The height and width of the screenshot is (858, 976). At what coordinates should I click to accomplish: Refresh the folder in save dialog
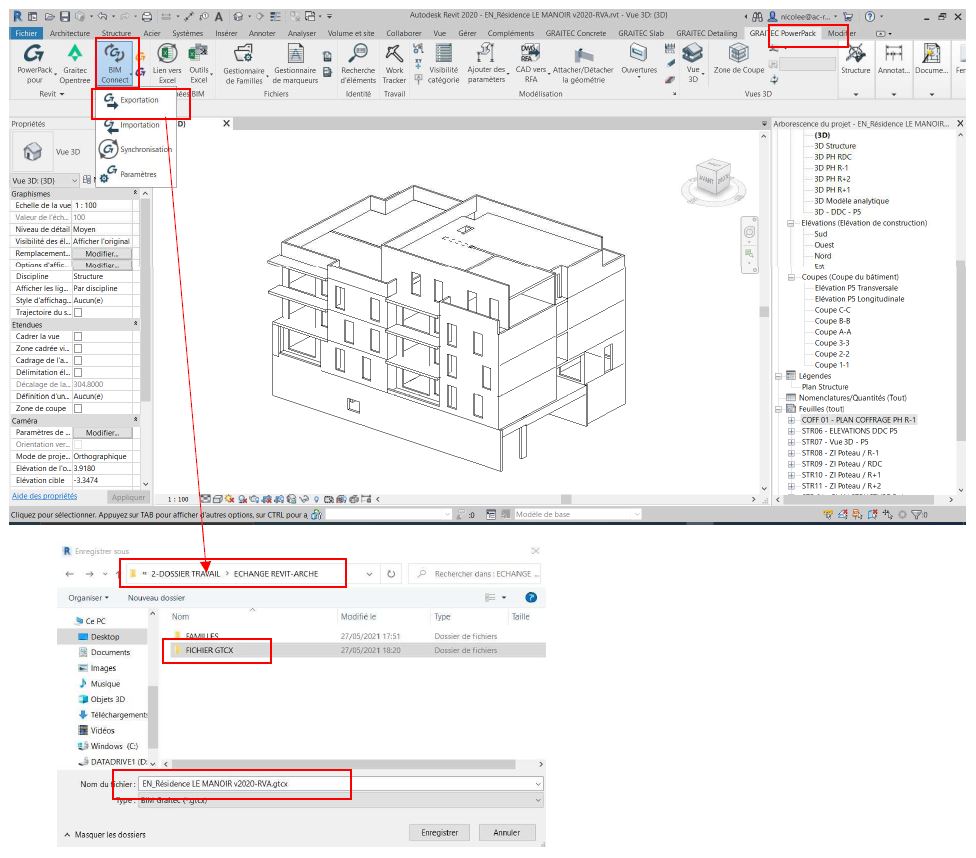[391, 574]
